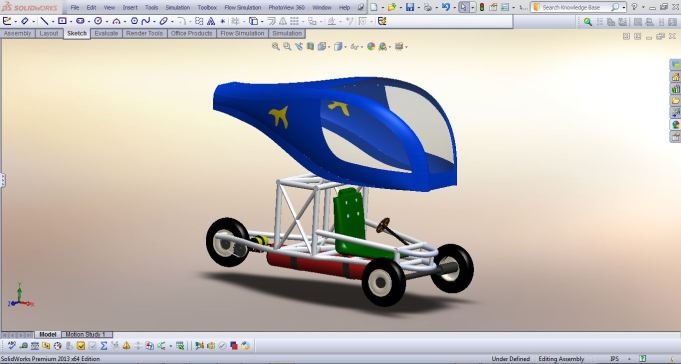Toggle the Select cursor tool
681x364 pixels.
pos(464,7)
